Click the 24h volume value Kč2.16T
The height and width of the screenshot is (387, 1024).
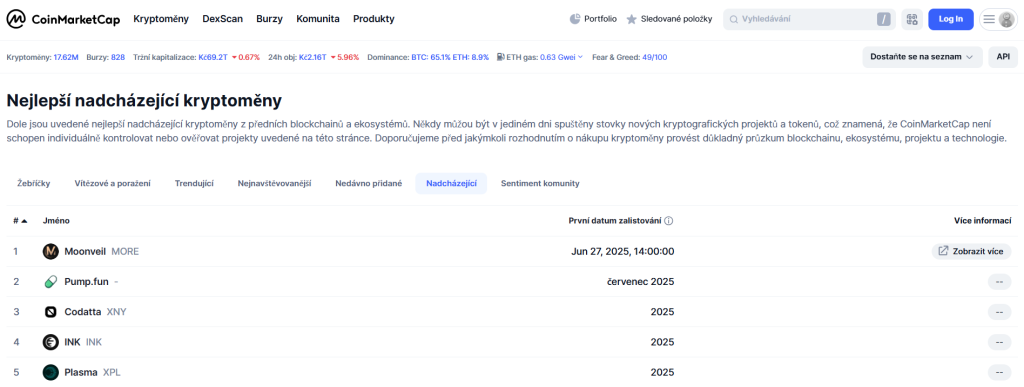tap(312, 57)
